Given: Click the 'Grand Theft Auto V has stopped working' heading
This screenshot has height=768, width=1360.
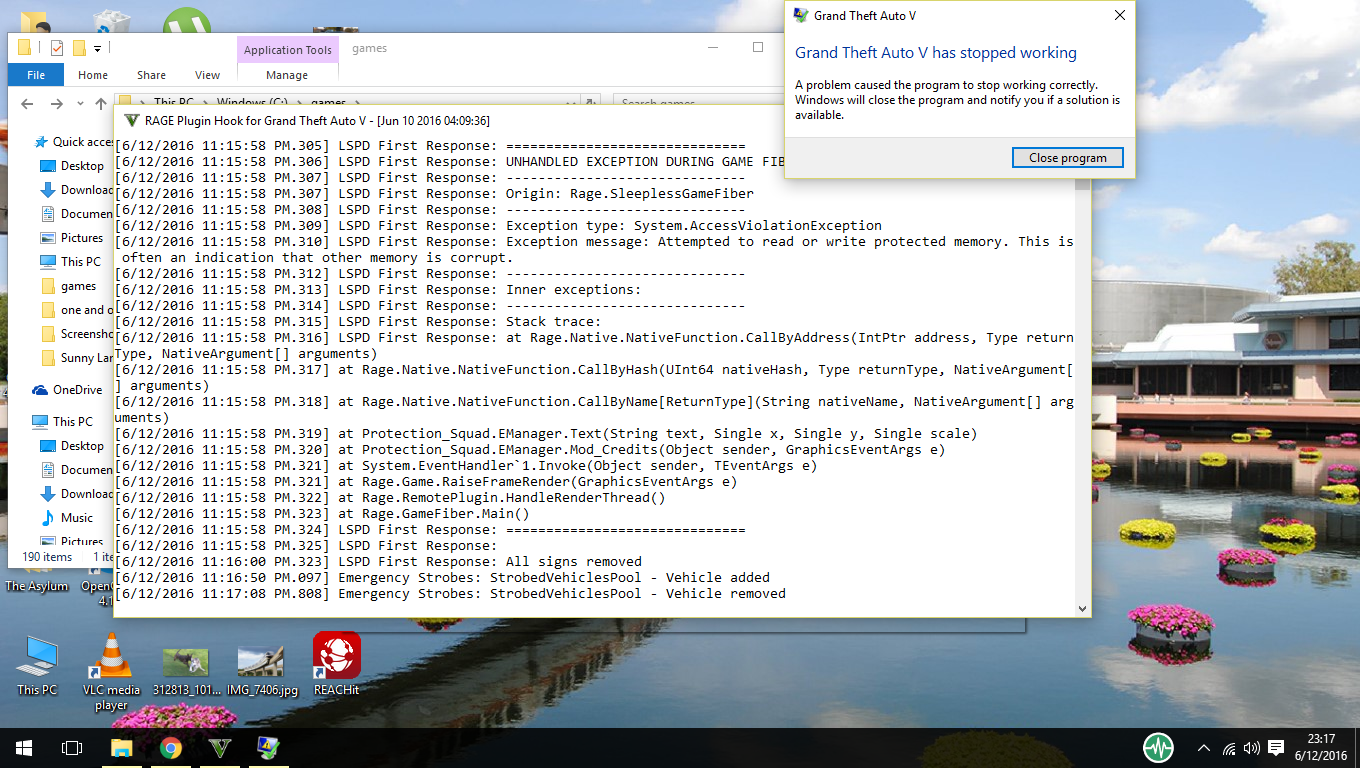Looking at the screenshot, I should tap(936, 53).
